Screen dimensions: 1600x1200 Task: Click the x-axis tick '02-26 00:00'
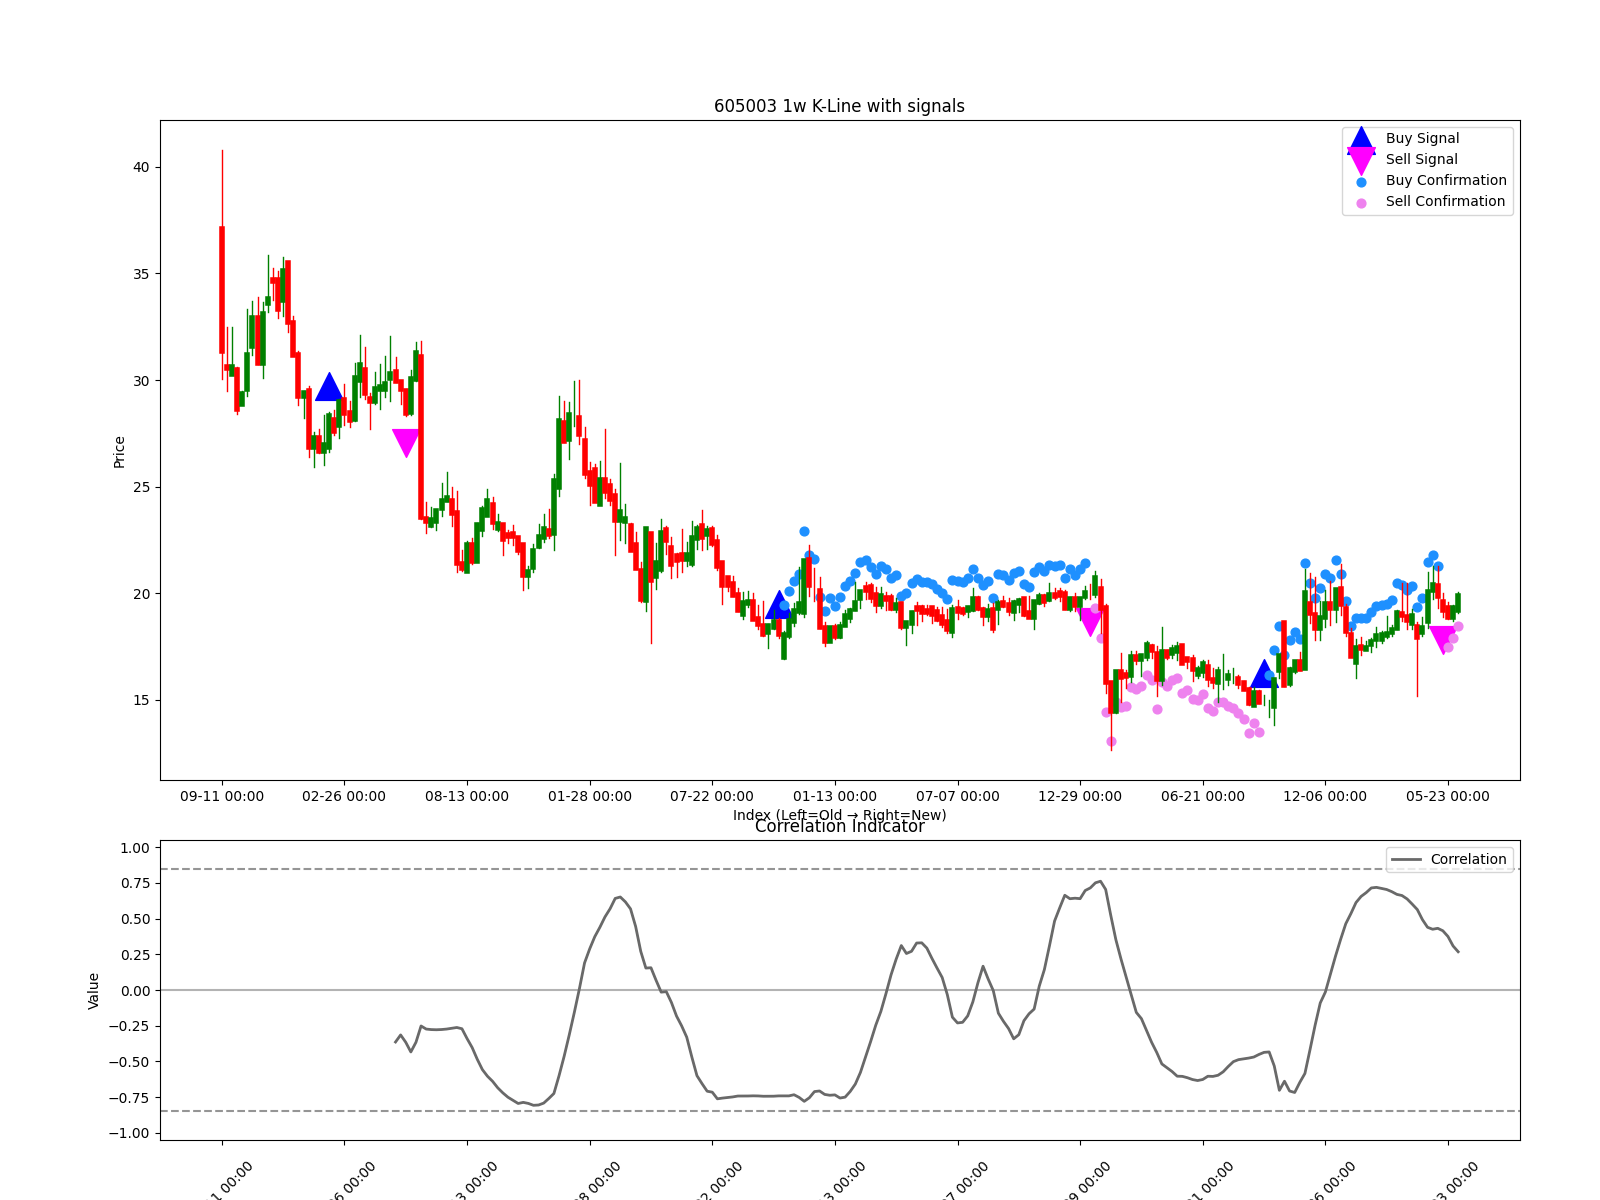pos(344,797)
